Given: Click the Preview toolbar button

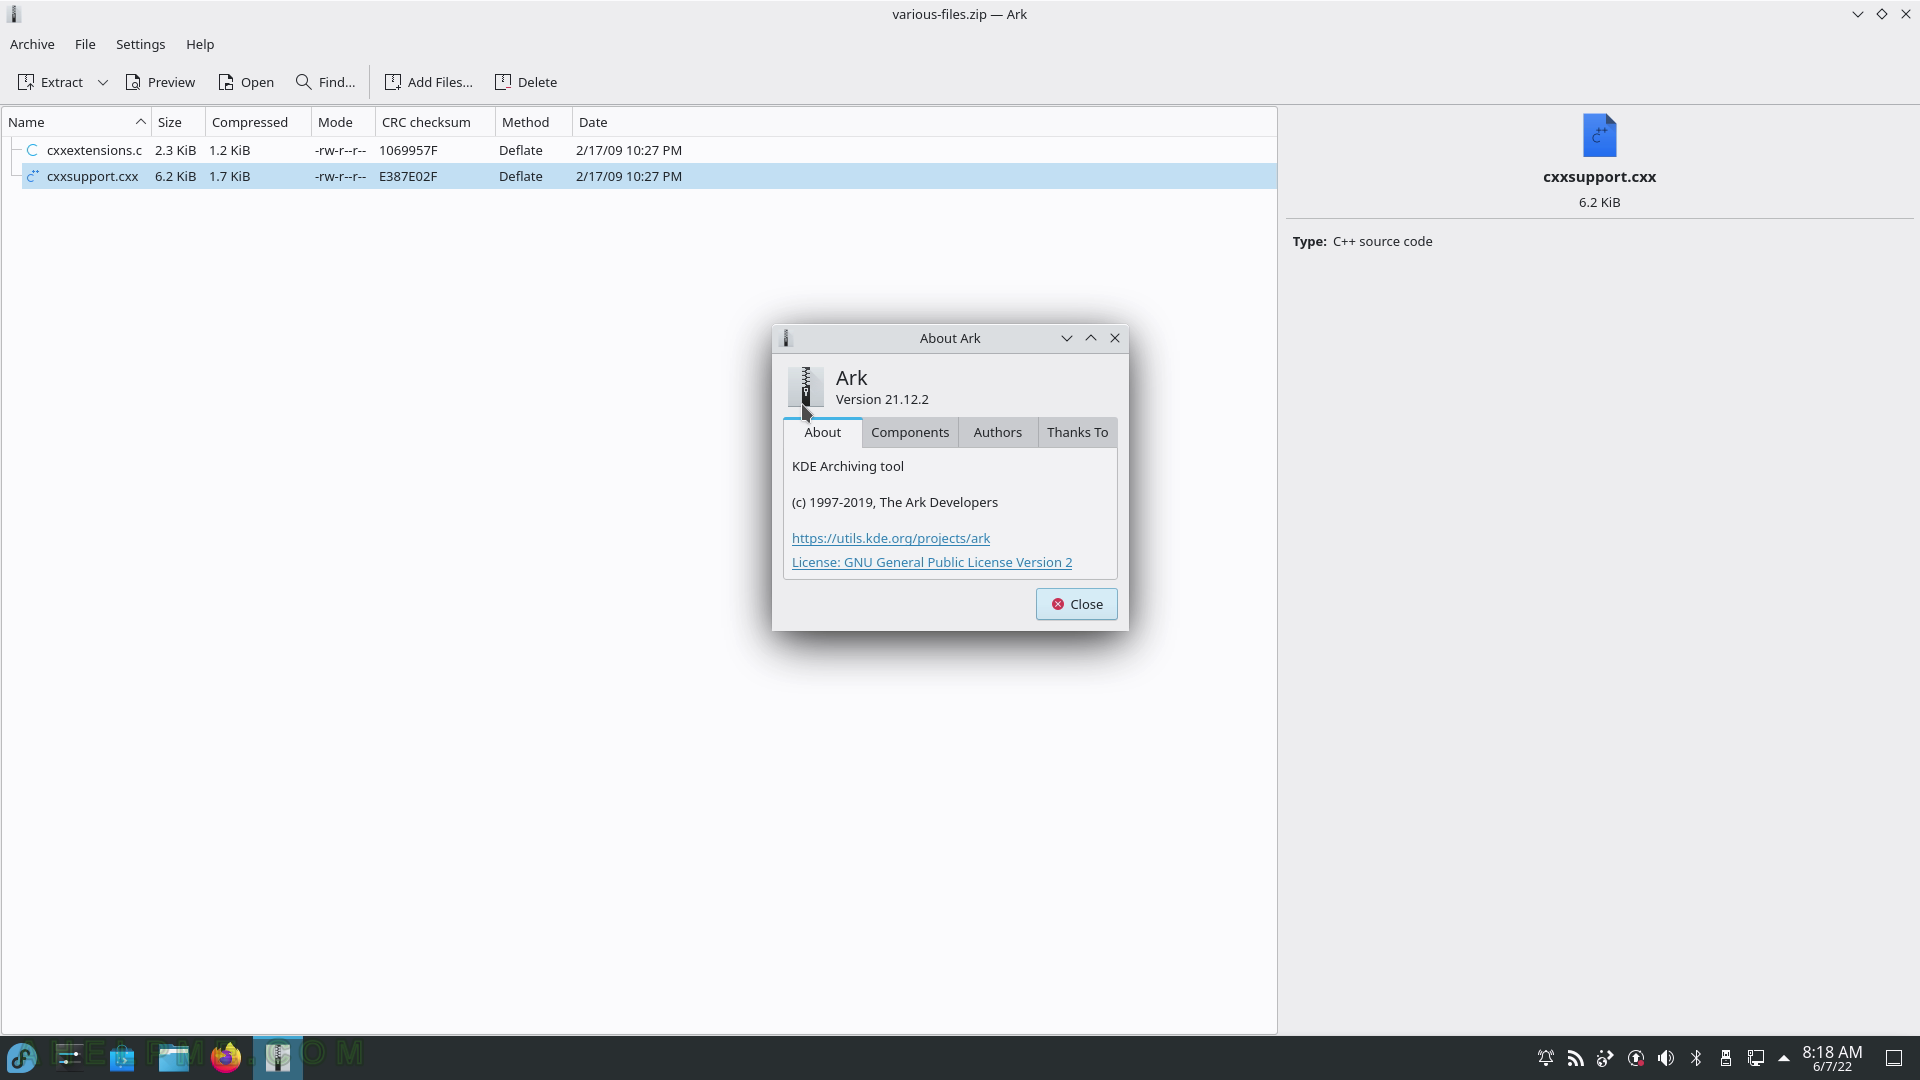Looking at the screenshot, I should point(160,82).
